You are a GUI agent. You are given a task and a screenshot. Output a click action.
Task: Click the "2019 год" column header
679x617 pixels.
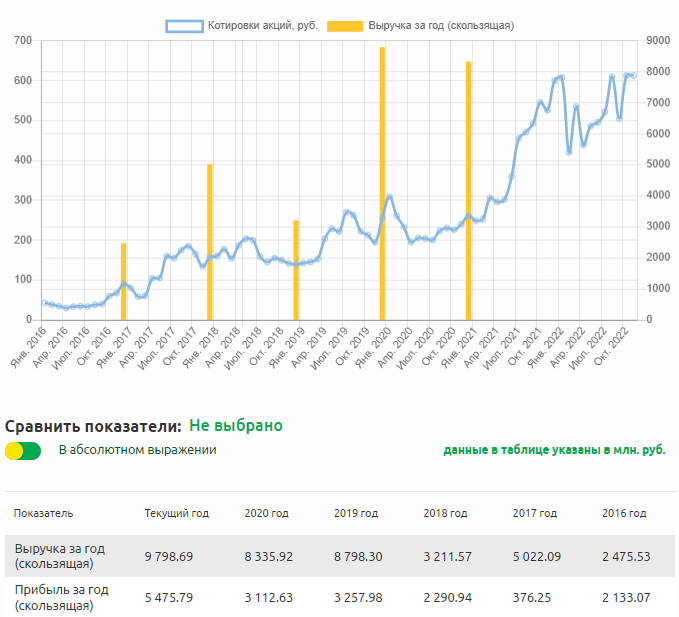(356, 513)
